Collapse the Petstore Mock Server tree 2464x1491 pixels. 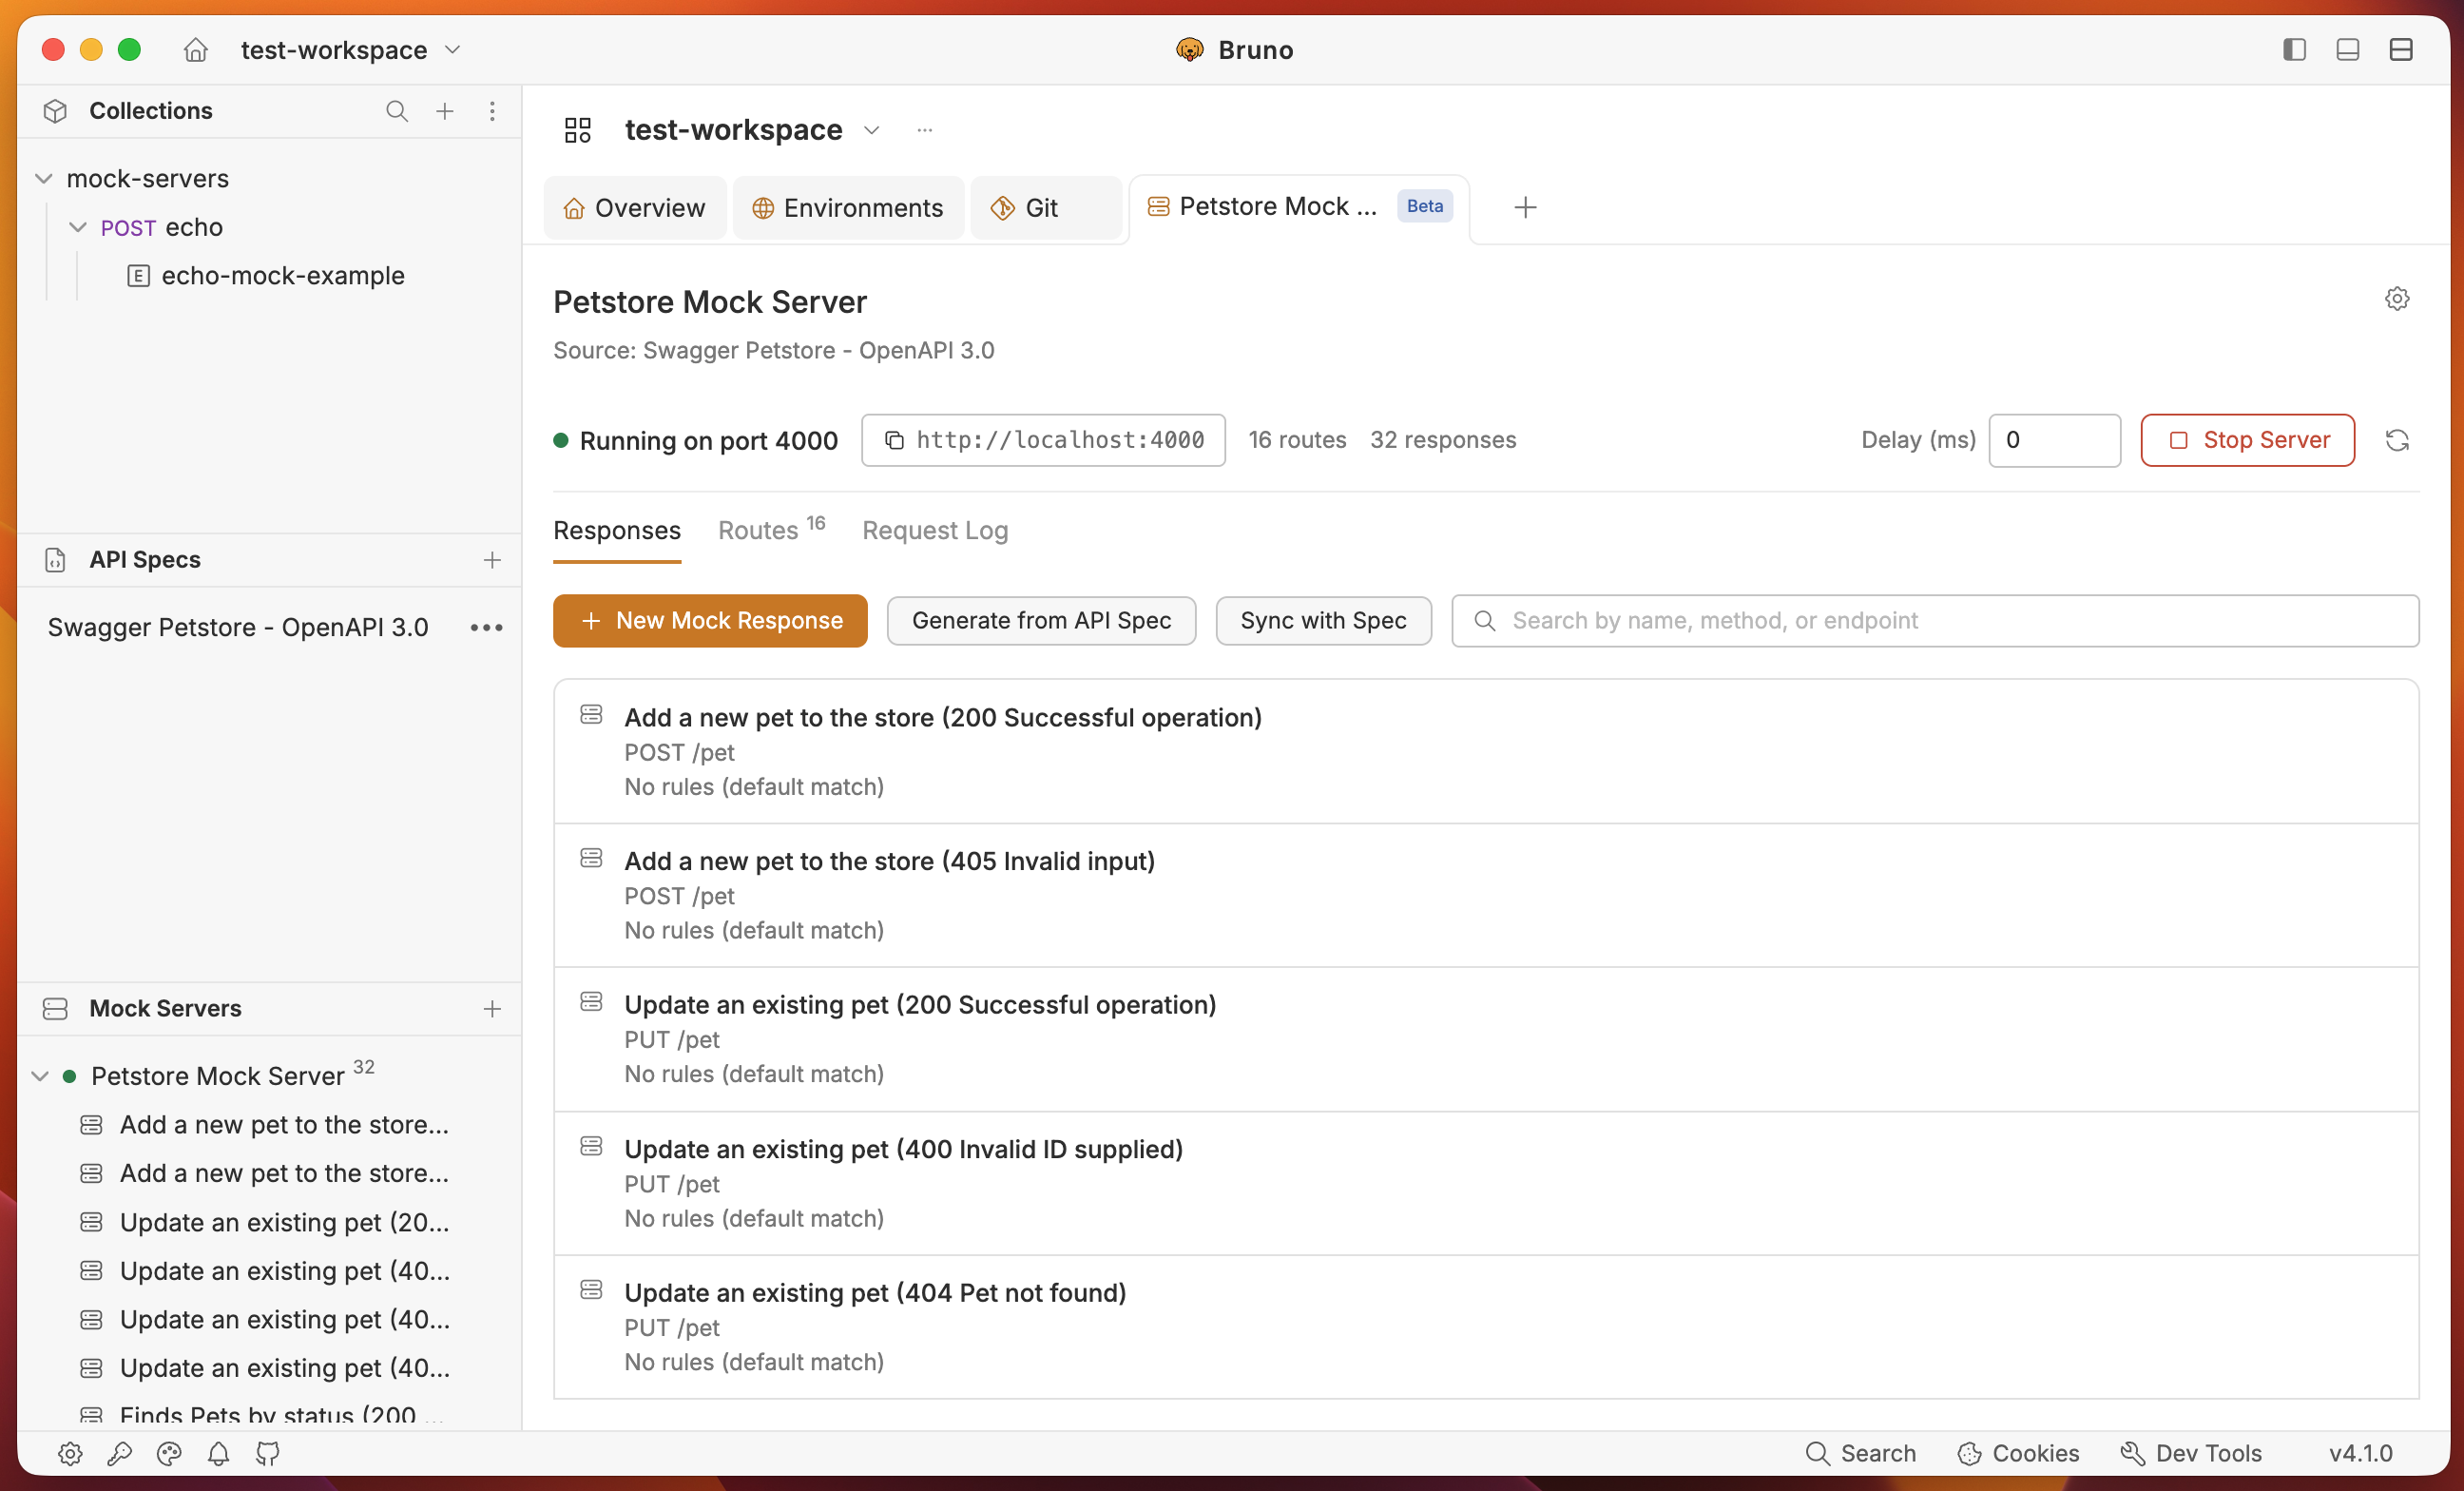point(40,1076)
